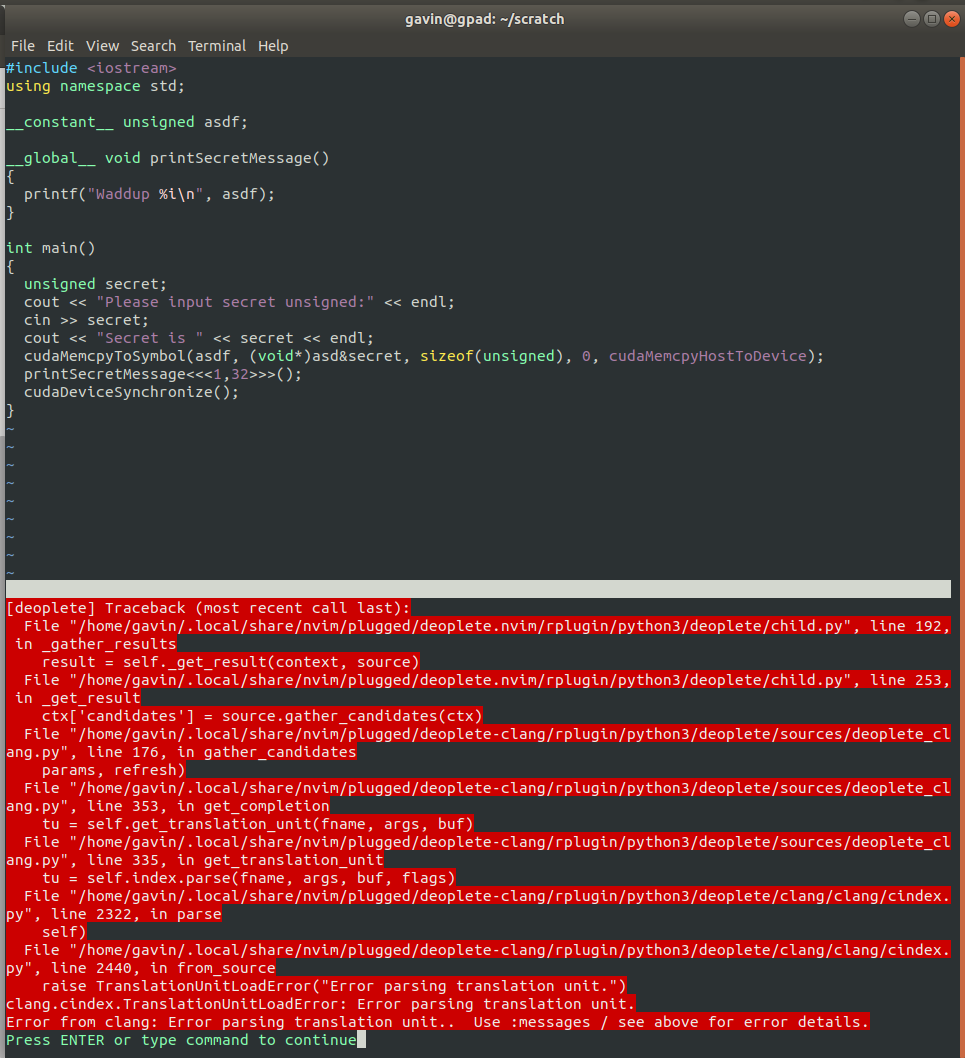965x1058 pixels.
Task: Click the '#include <iostream>' line
Action: click(91, 68)
